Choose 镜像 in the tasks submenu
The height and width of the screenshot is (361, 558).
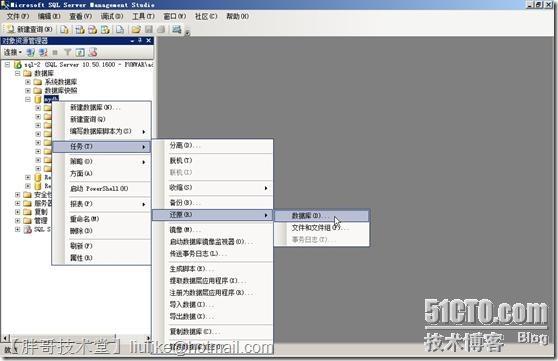tap(213, 230)
